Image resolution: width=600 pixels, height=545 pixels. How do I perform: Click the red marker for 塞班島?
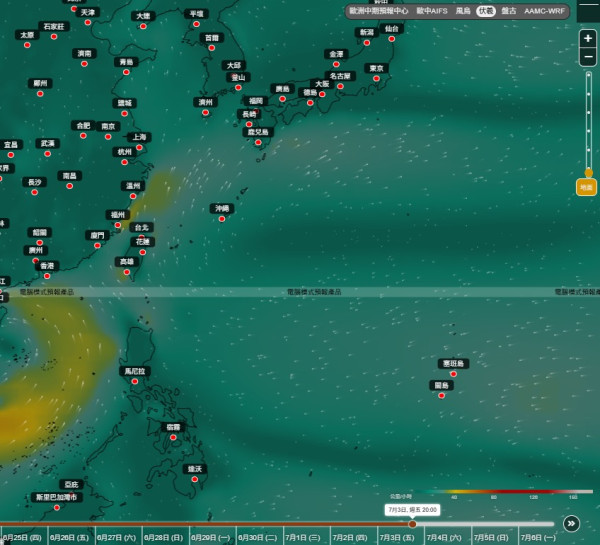pyautogui.click(x=453, y=374)
